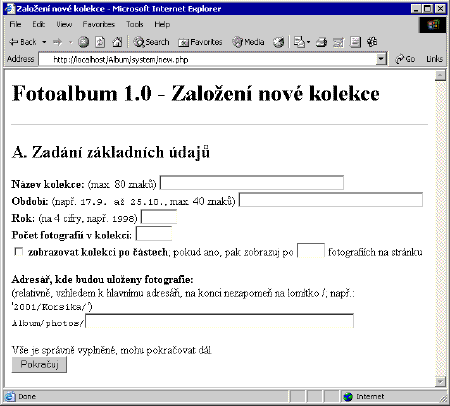Expand the Address bar dropdown
450x406 pixels.
click(x=381, y=59)
